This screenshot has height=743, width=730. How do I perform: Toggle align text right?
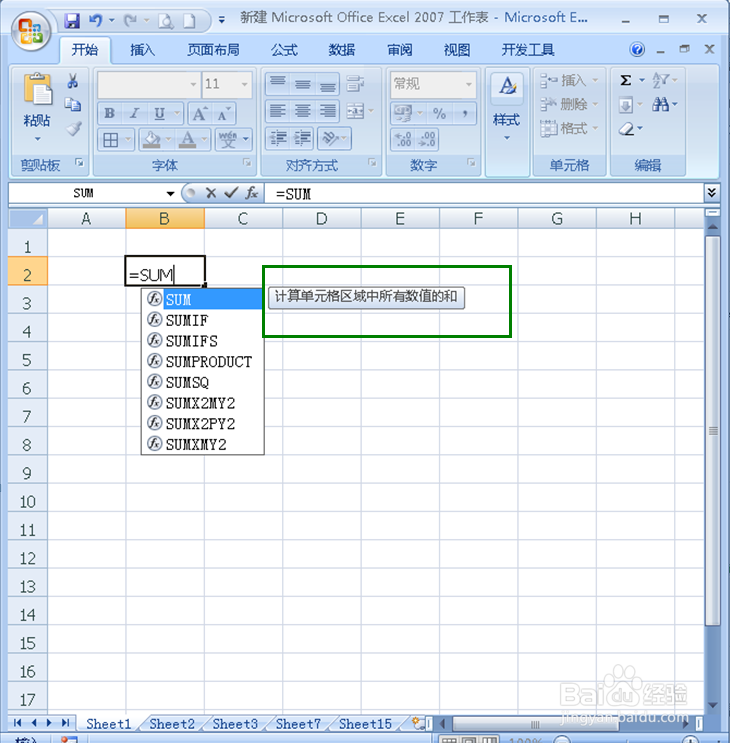point(327,111)
